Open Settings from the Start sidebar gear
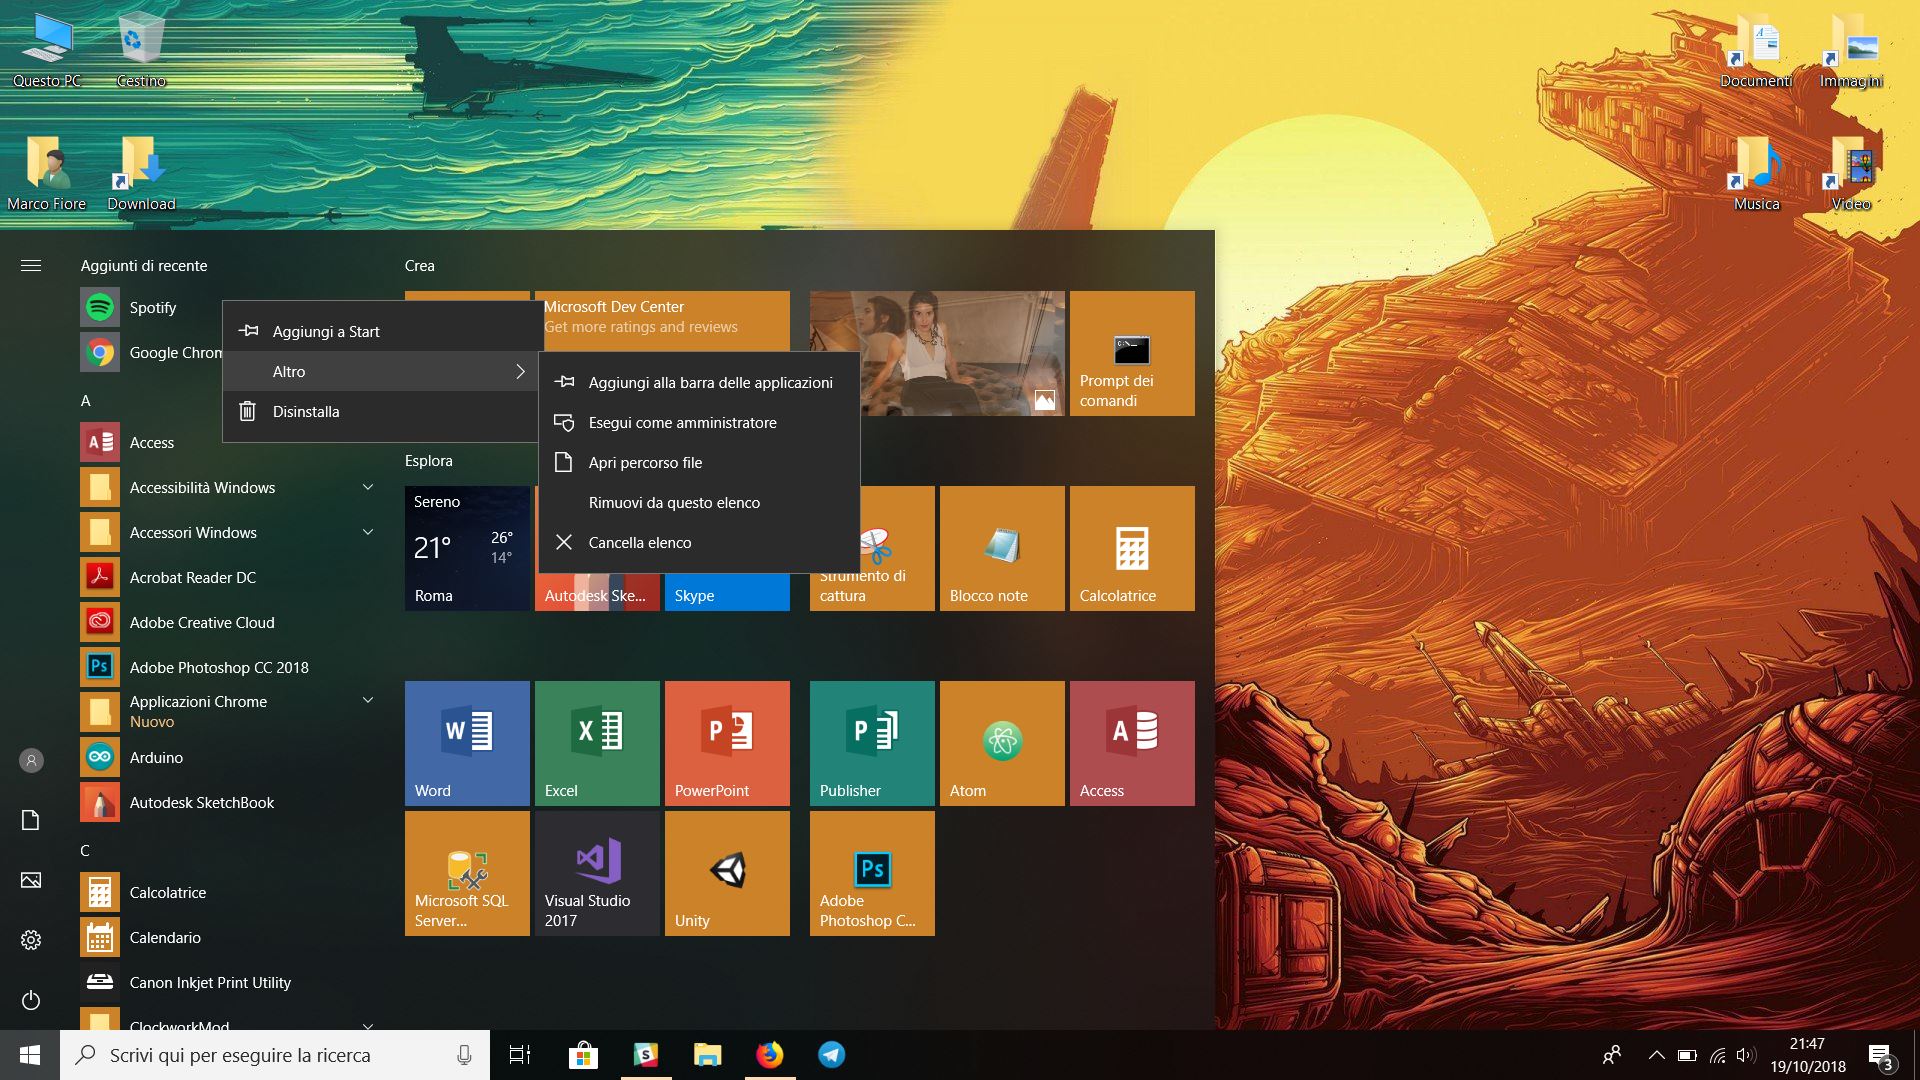 click(31, 939)
